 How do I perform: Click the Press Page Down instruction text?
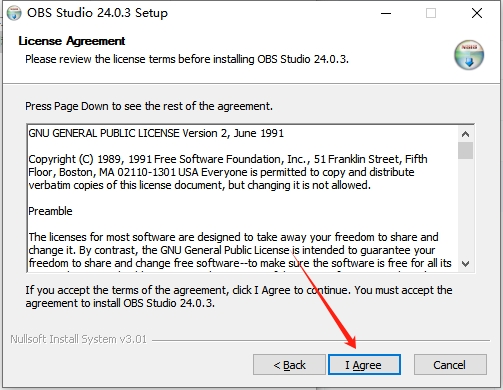pos(149,106)
